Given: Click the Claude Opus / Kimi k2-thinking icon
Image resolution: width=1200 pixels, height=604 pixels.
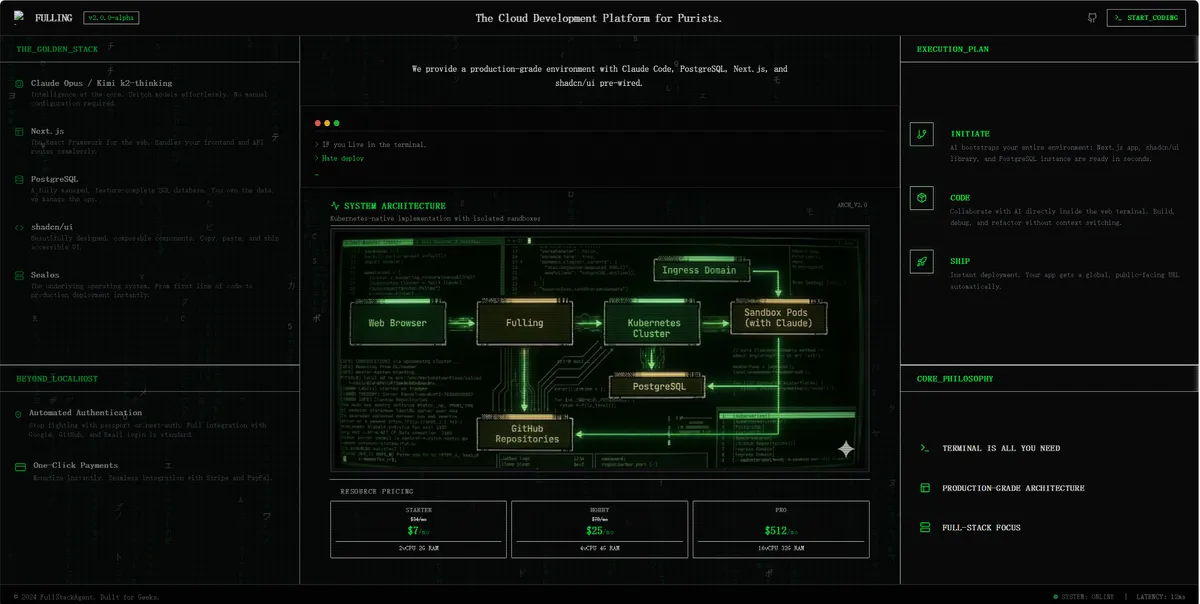Looking at the screenshot, I should click(19, 84).
